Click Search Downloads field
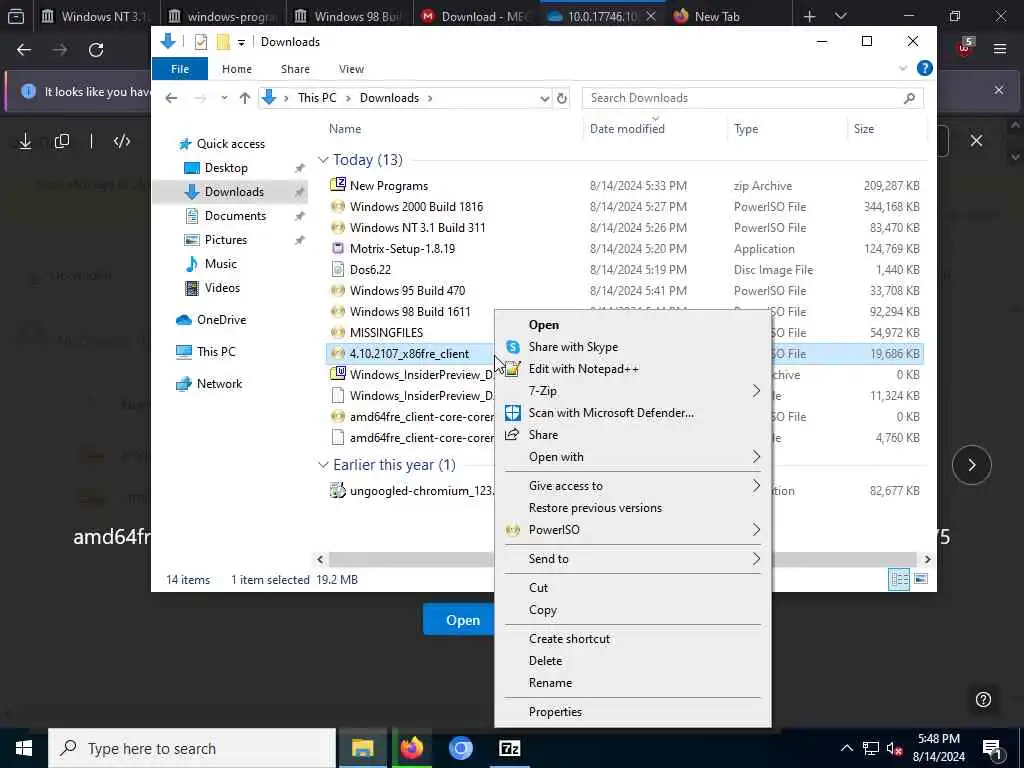The image size is (1024, 768). pos(752,98)
